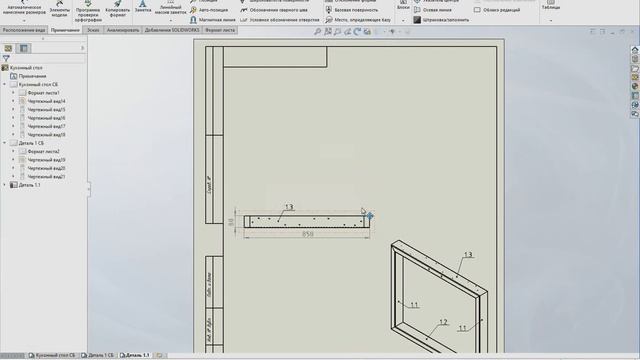Select the Штриховка/заполнить tool
The image size is (640, 360).
[x=441, y=20]
